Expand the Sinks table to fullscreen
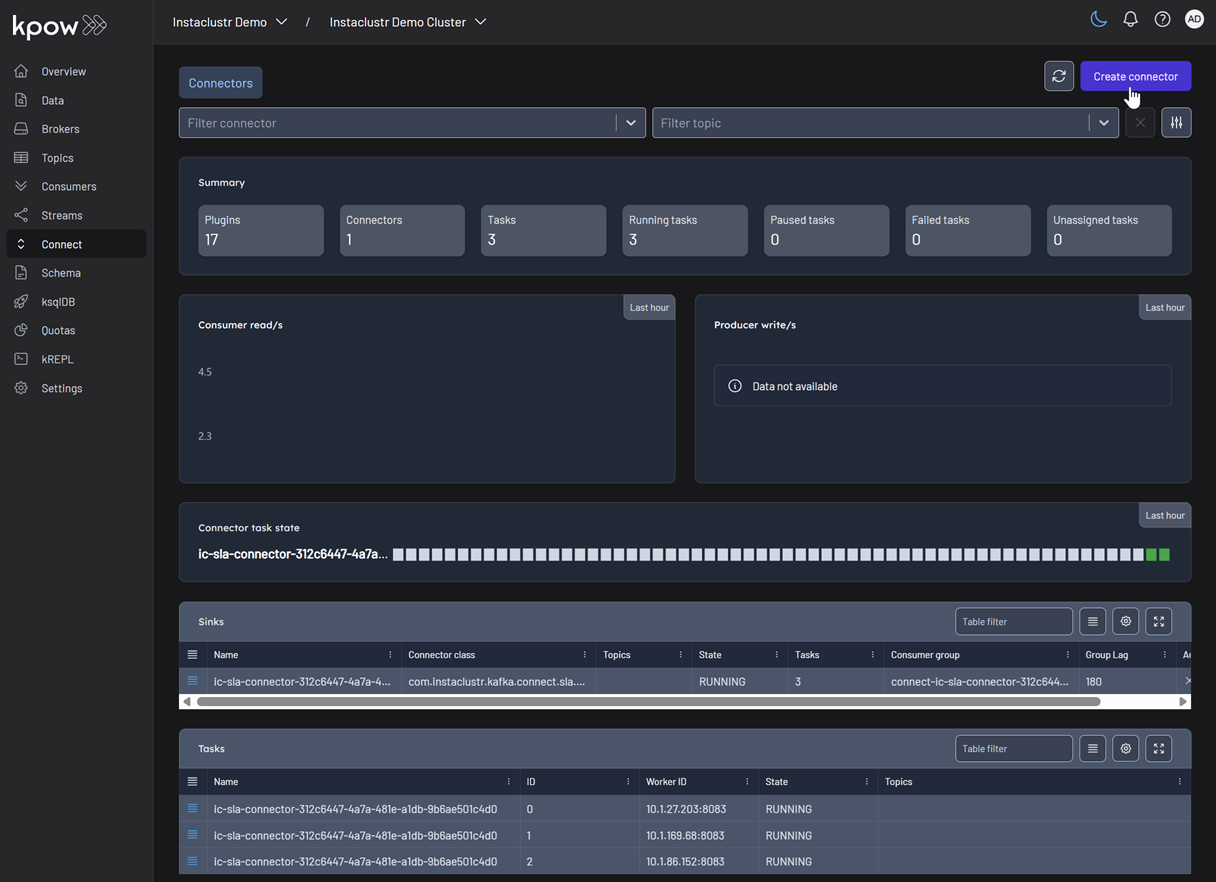Screen dimensions: 1216x882 tap(1158, 621)
